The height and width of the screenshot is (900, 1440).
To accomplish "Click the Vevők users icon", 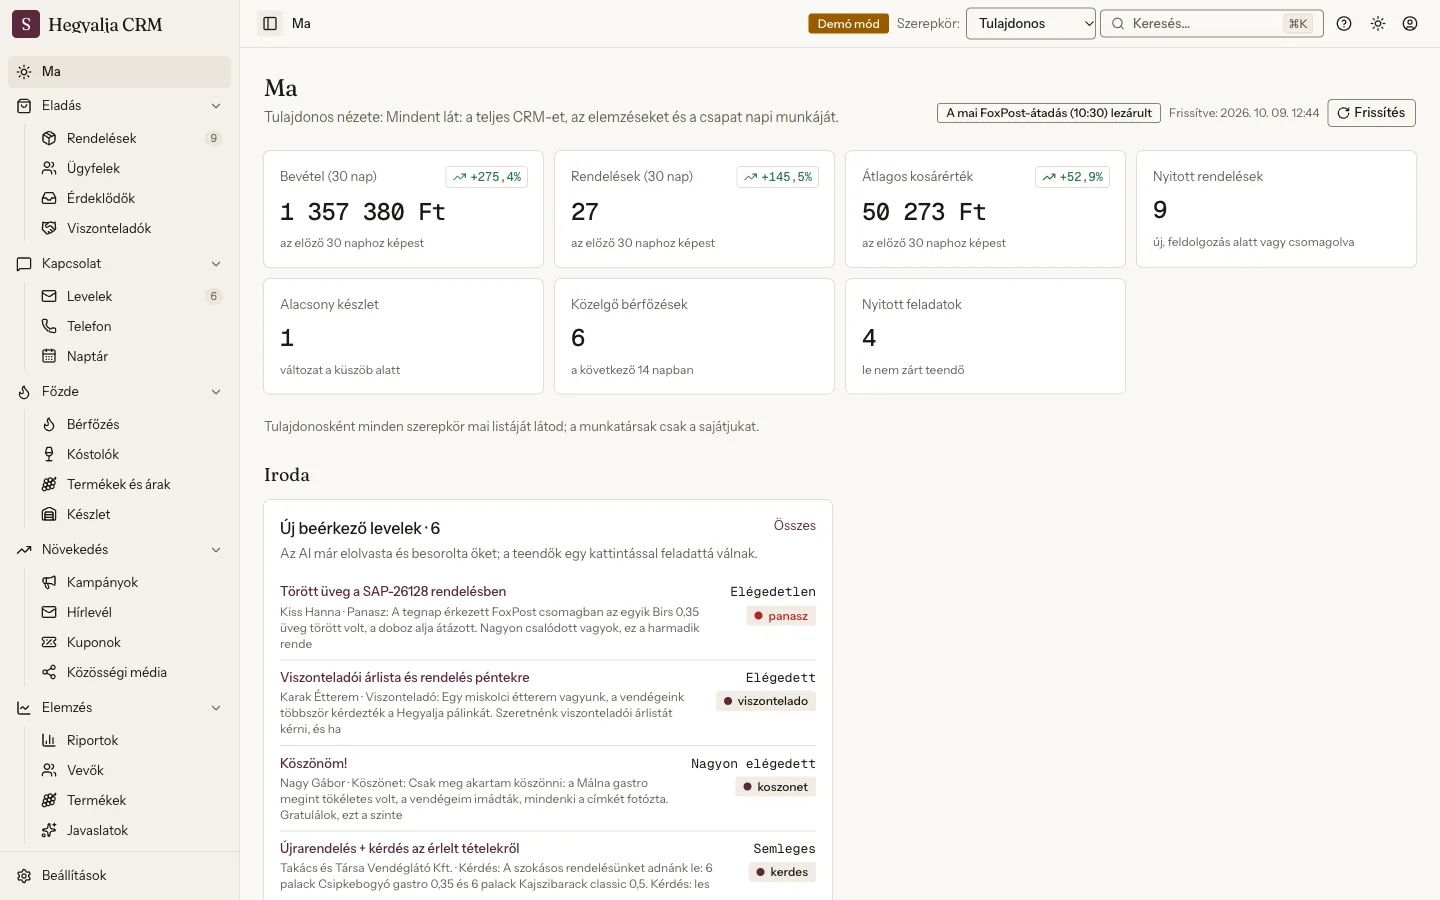I will pos(49,770).
